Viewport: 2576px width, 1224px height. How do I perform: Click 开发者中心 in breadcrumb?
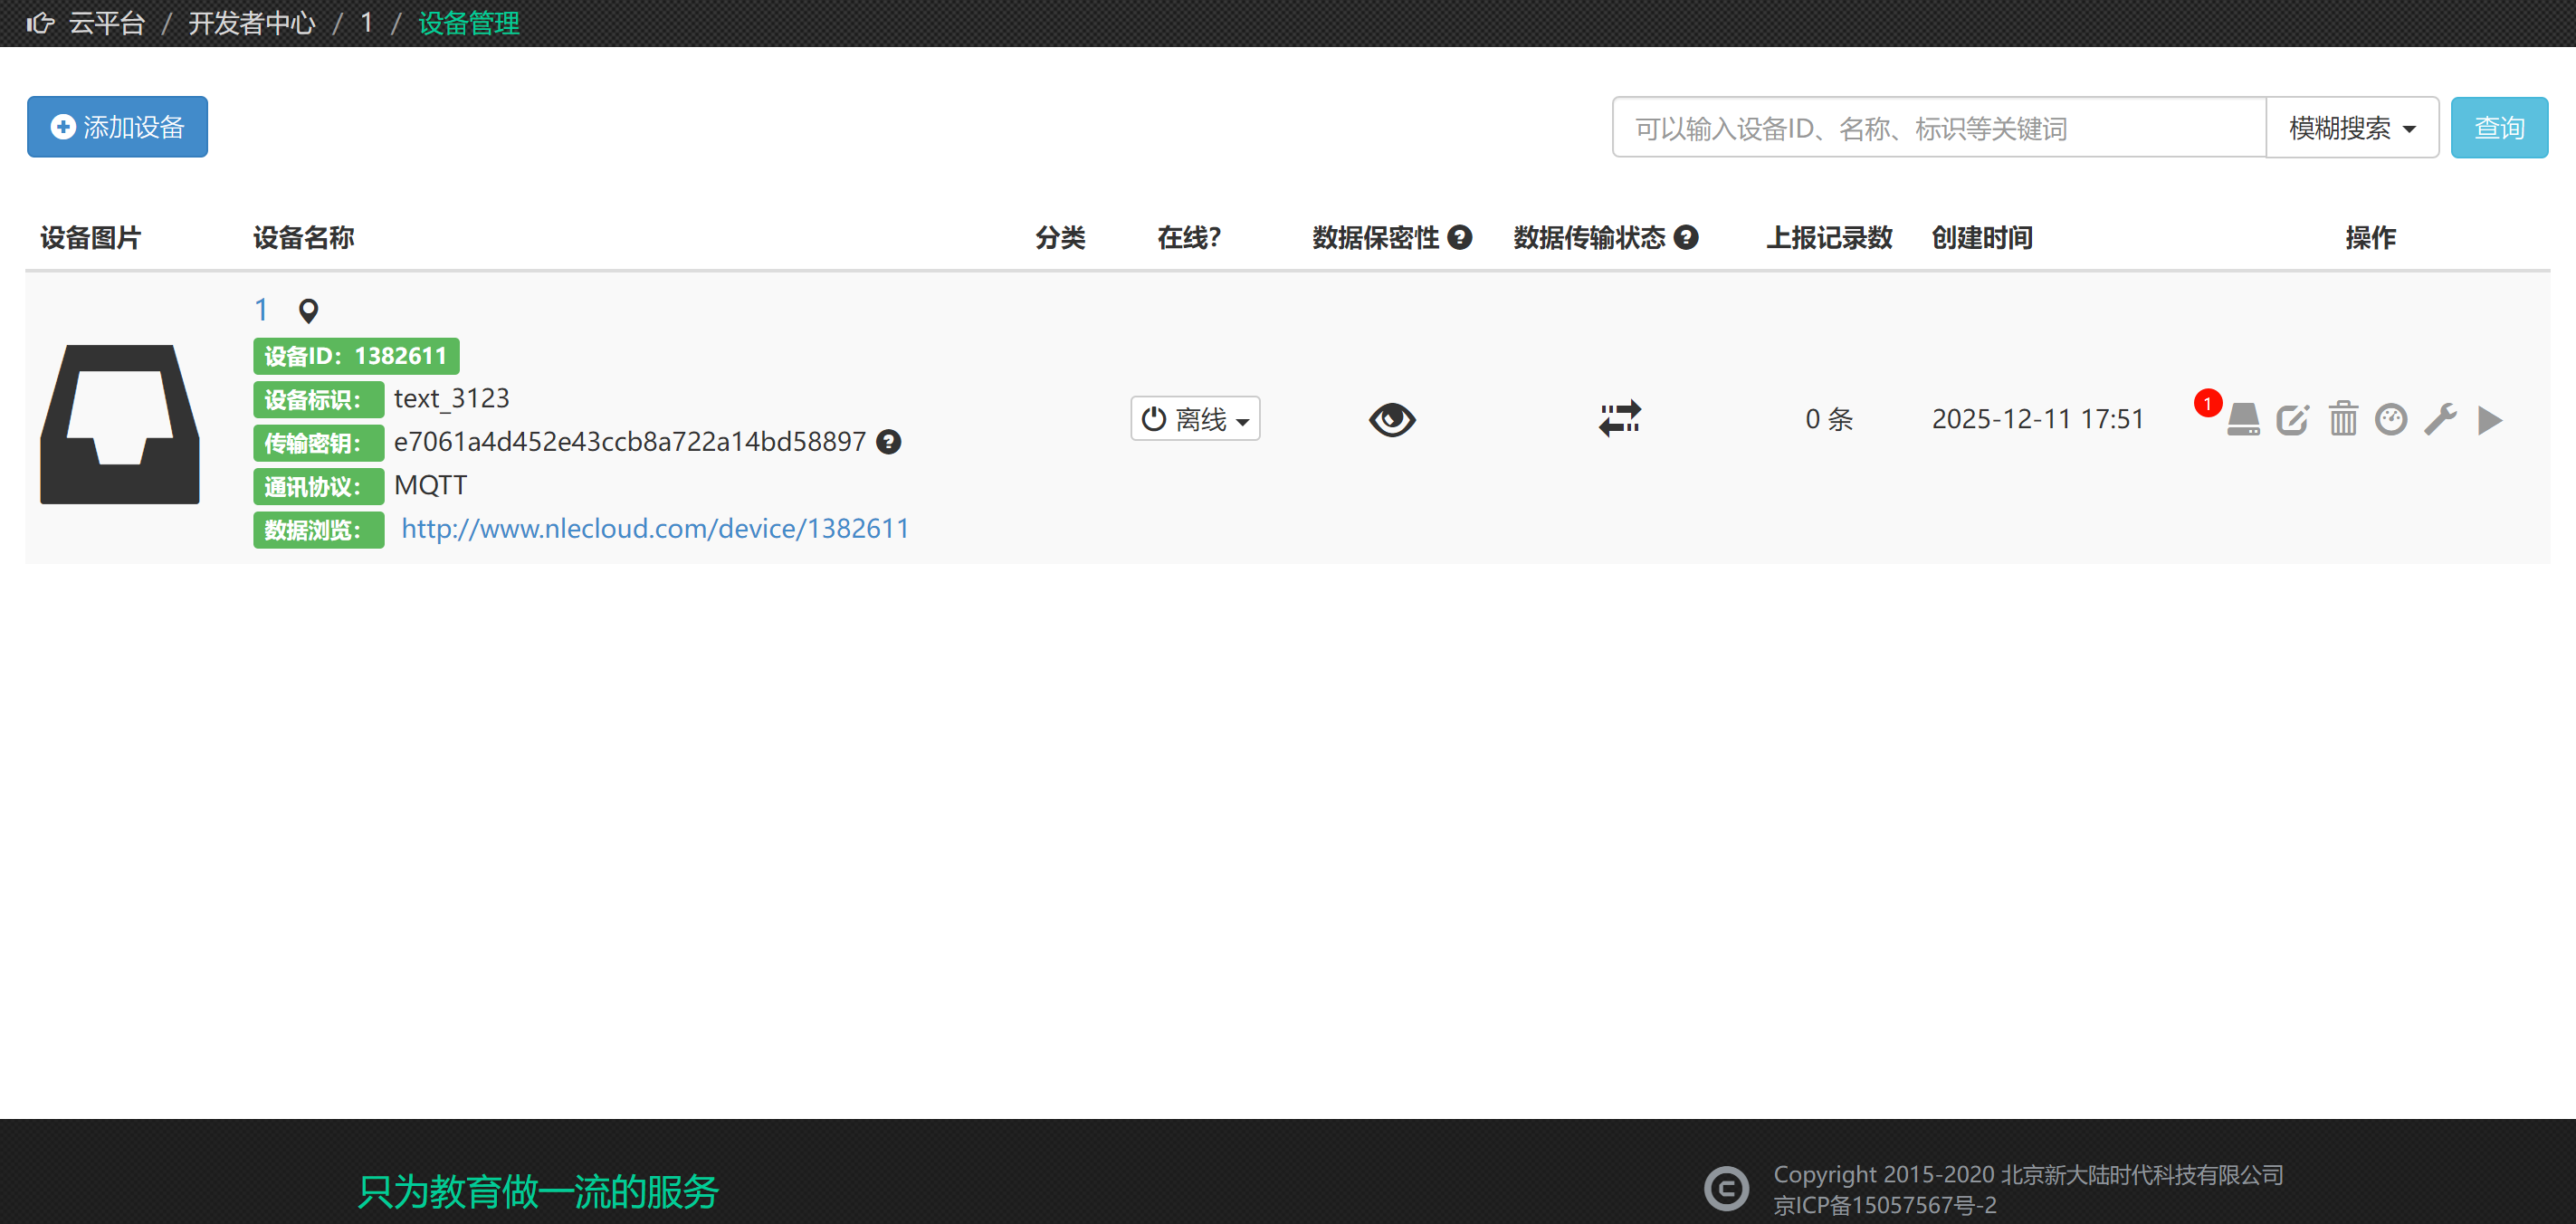tap(252, 23)
